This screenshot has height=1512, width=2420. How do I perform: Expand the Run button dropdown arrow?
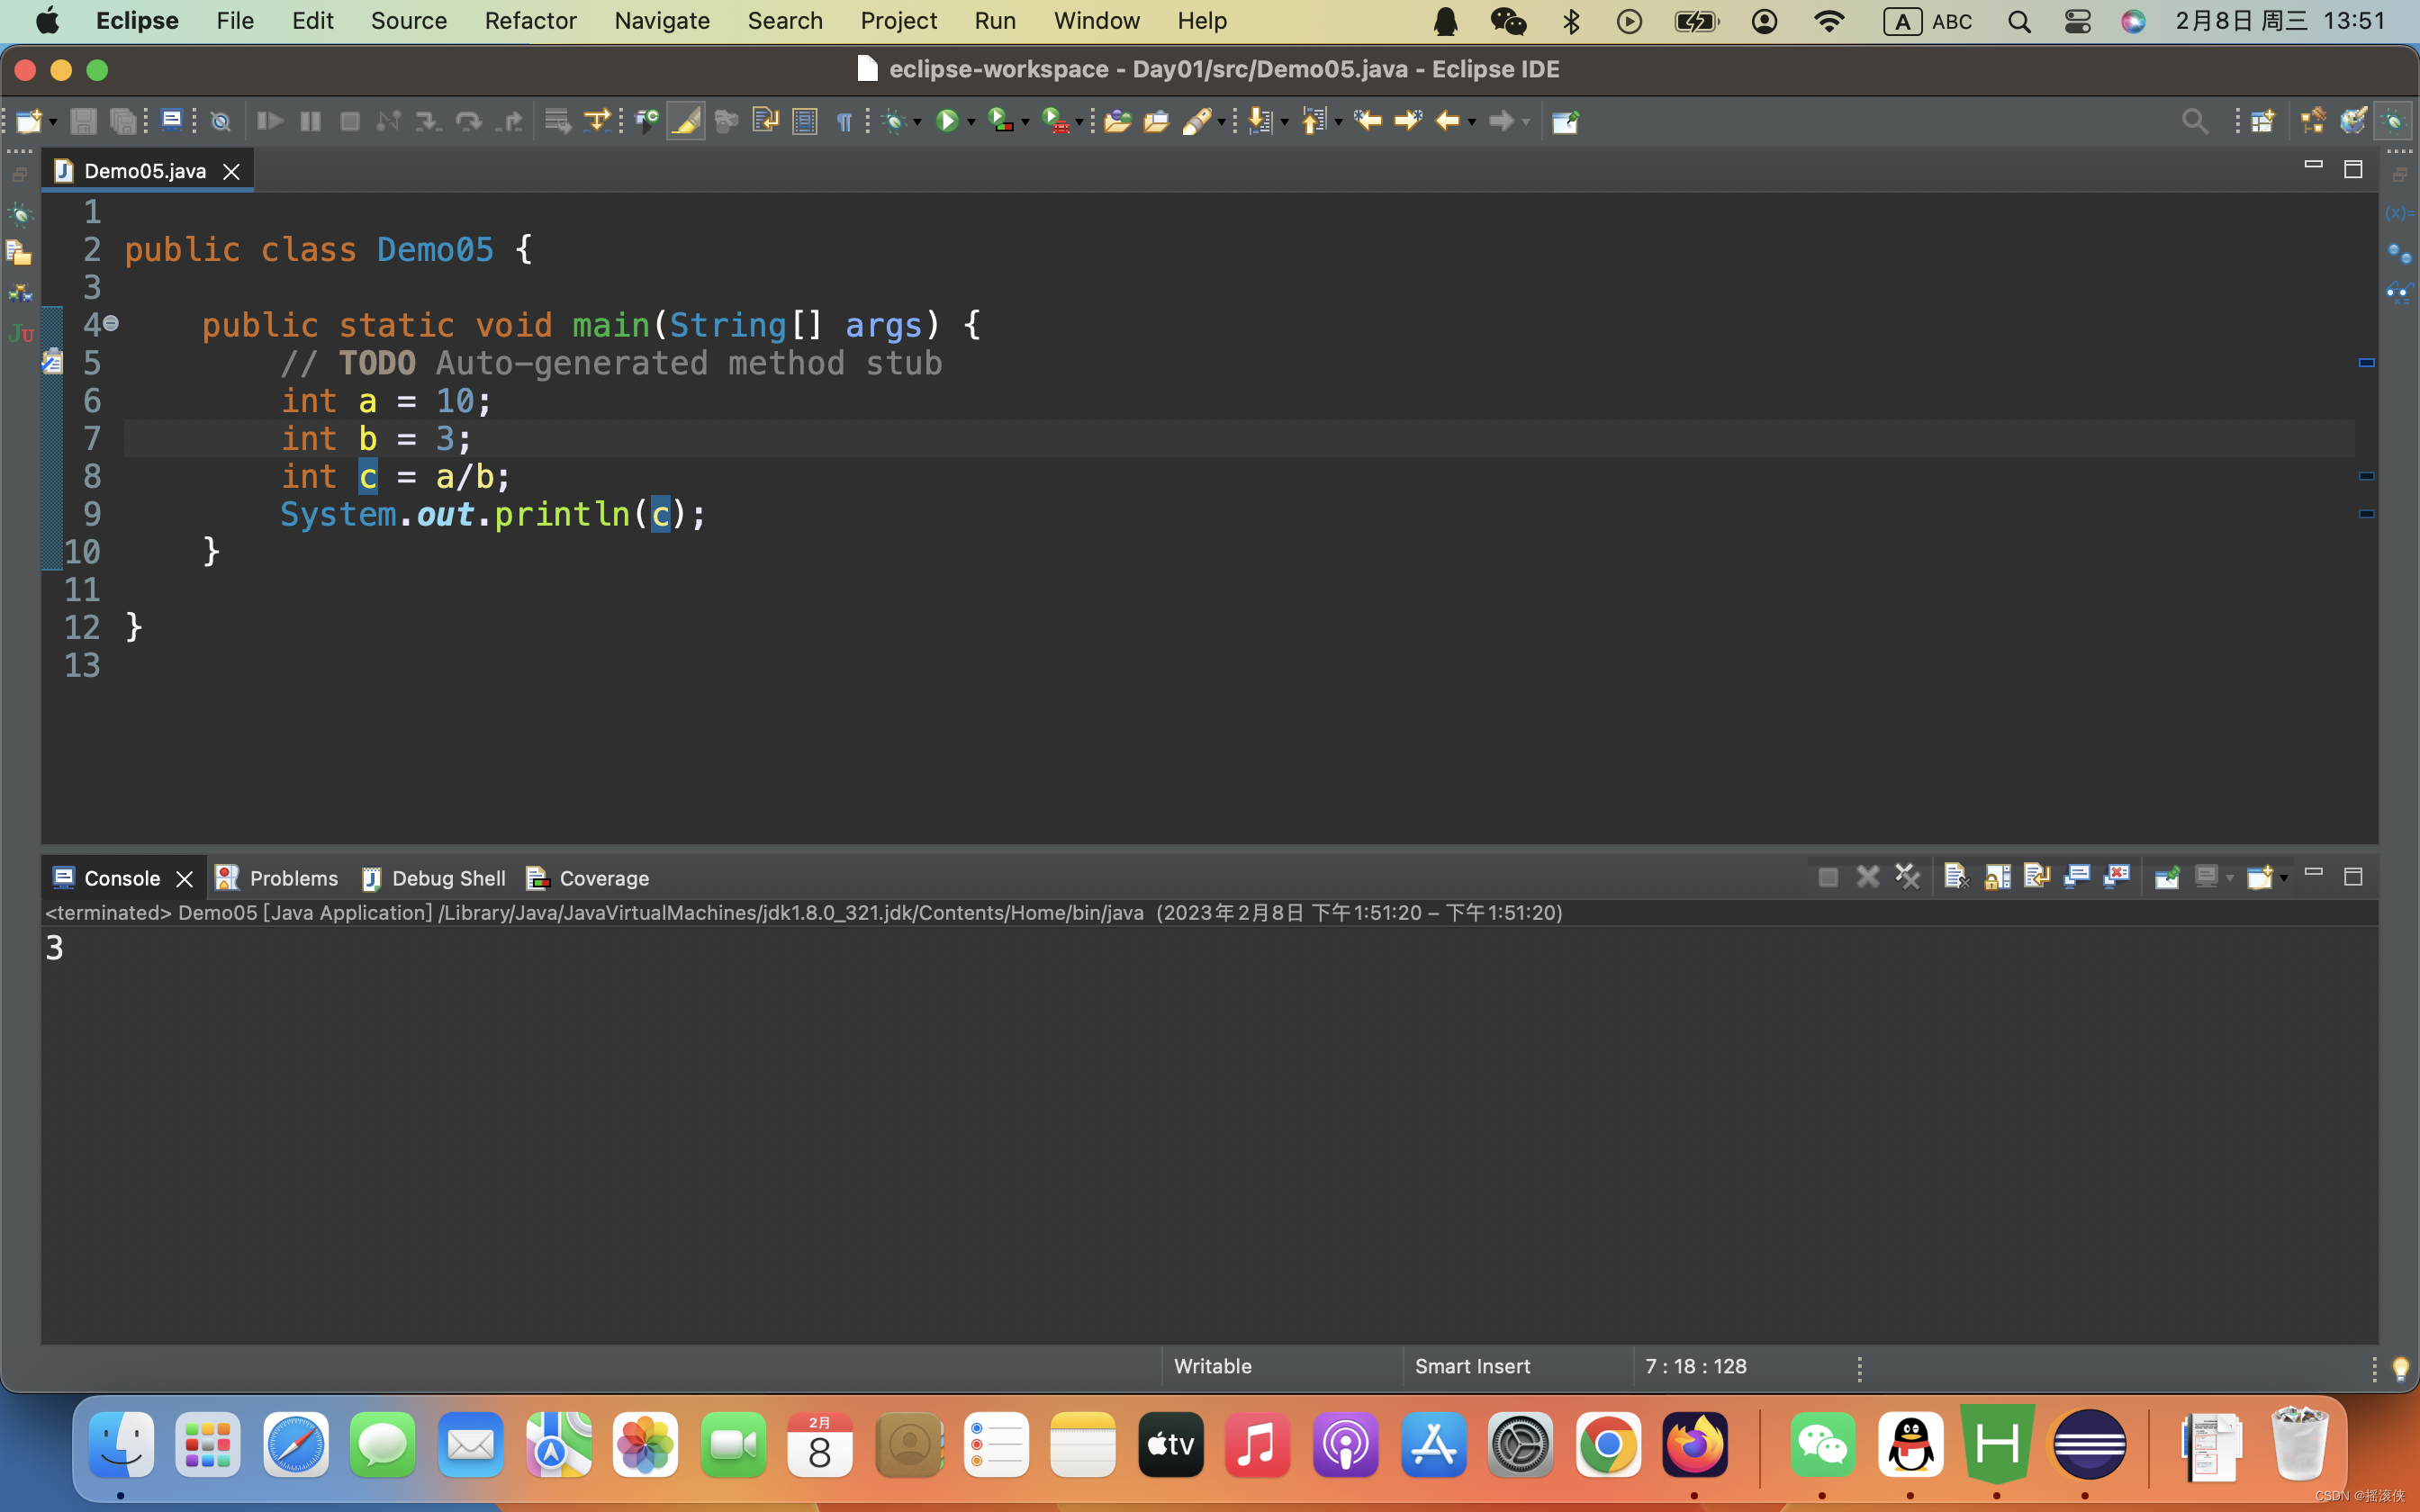[x=971, y=122]
